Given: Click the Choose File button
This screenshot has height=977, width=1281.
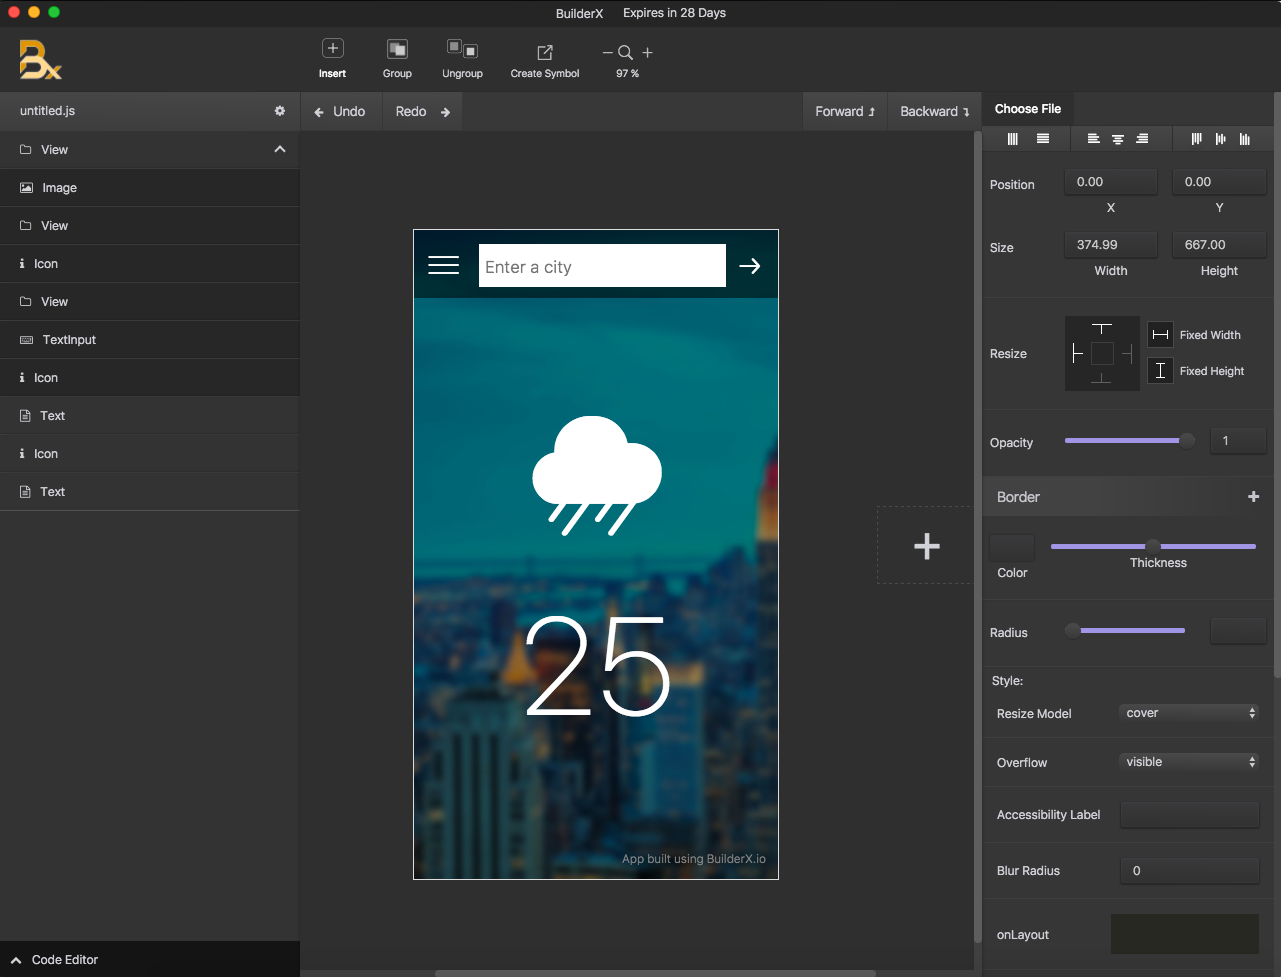Looking at the screenshot, I should (1028, 109).
